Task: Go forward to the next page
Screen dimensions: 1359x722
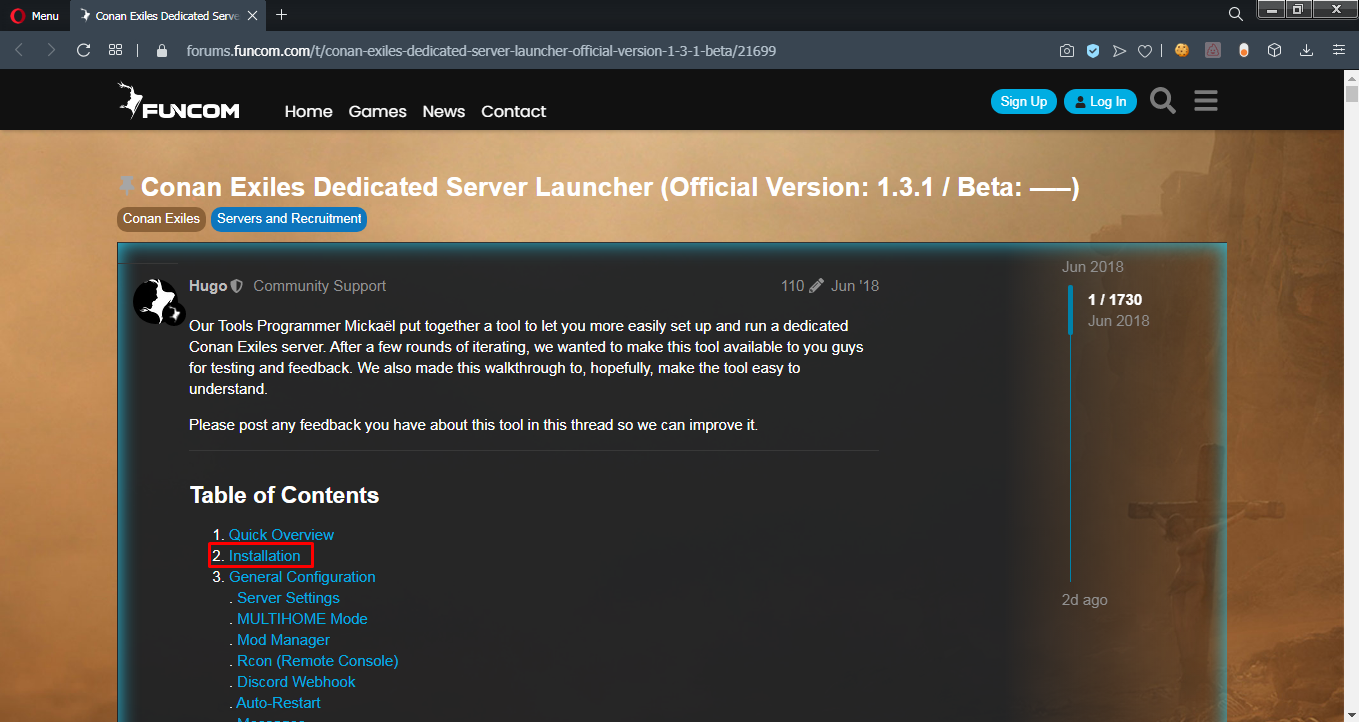Action: click(51, 50)
